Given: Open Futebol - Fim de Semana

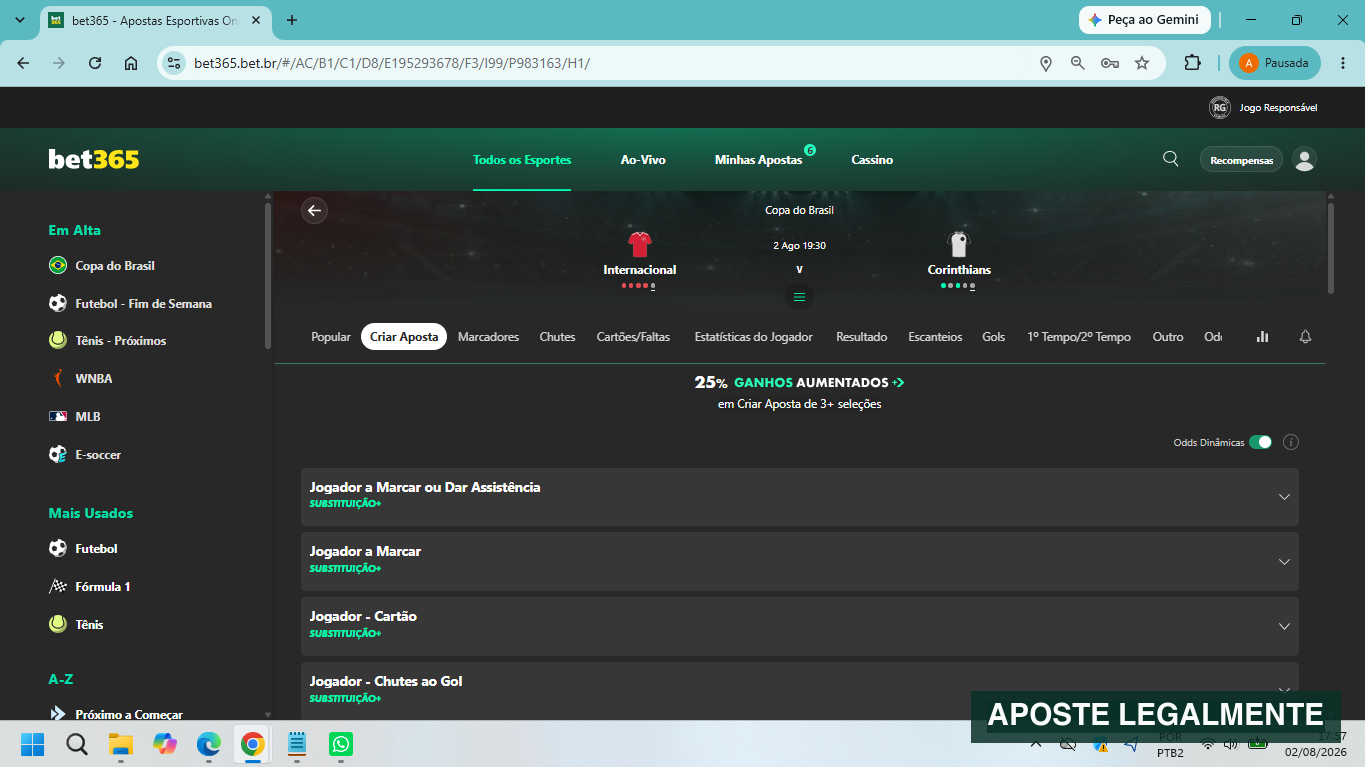Looking at the screenshot, I should click(x=143, y=304).
